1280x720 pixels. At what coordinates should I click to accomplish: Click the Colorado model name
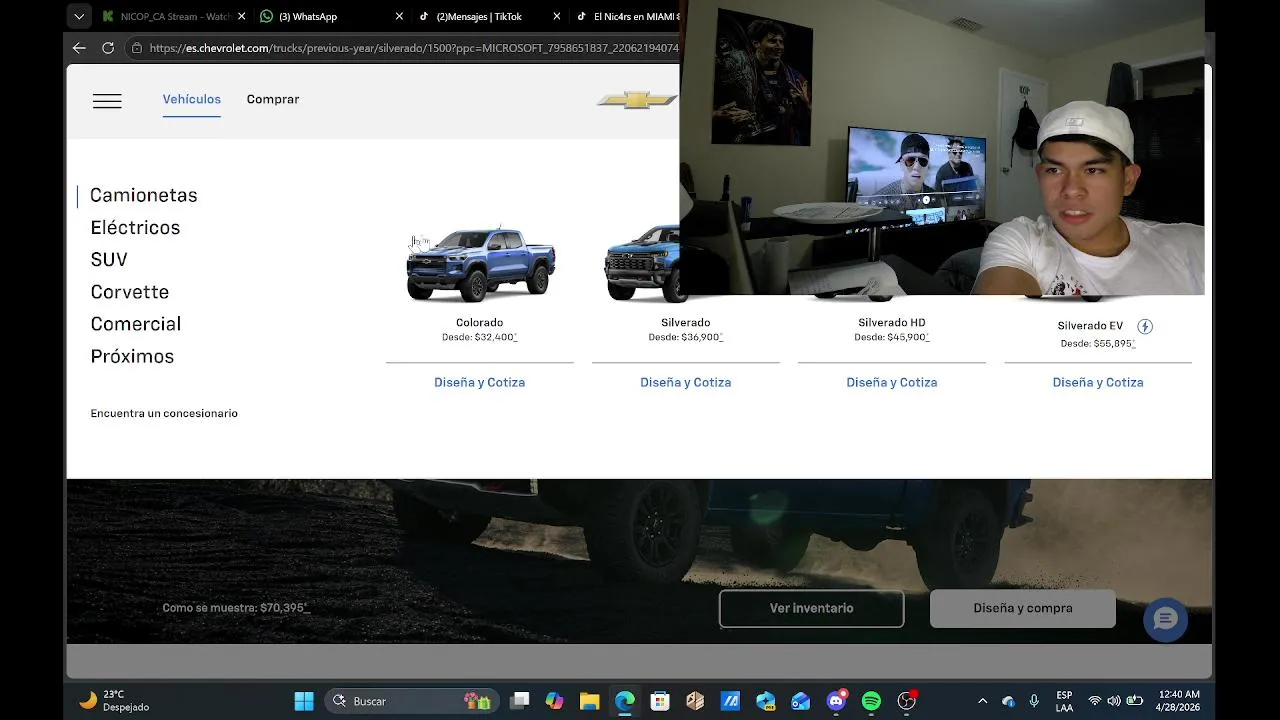[x=479, y=322]
